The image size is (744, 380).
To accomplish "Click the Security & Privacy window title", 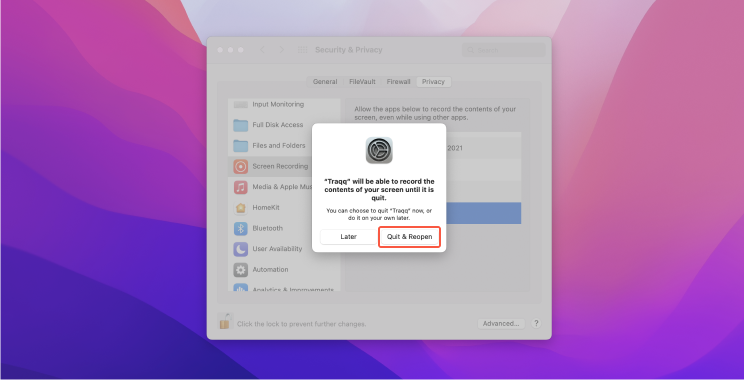I will 349,50.
